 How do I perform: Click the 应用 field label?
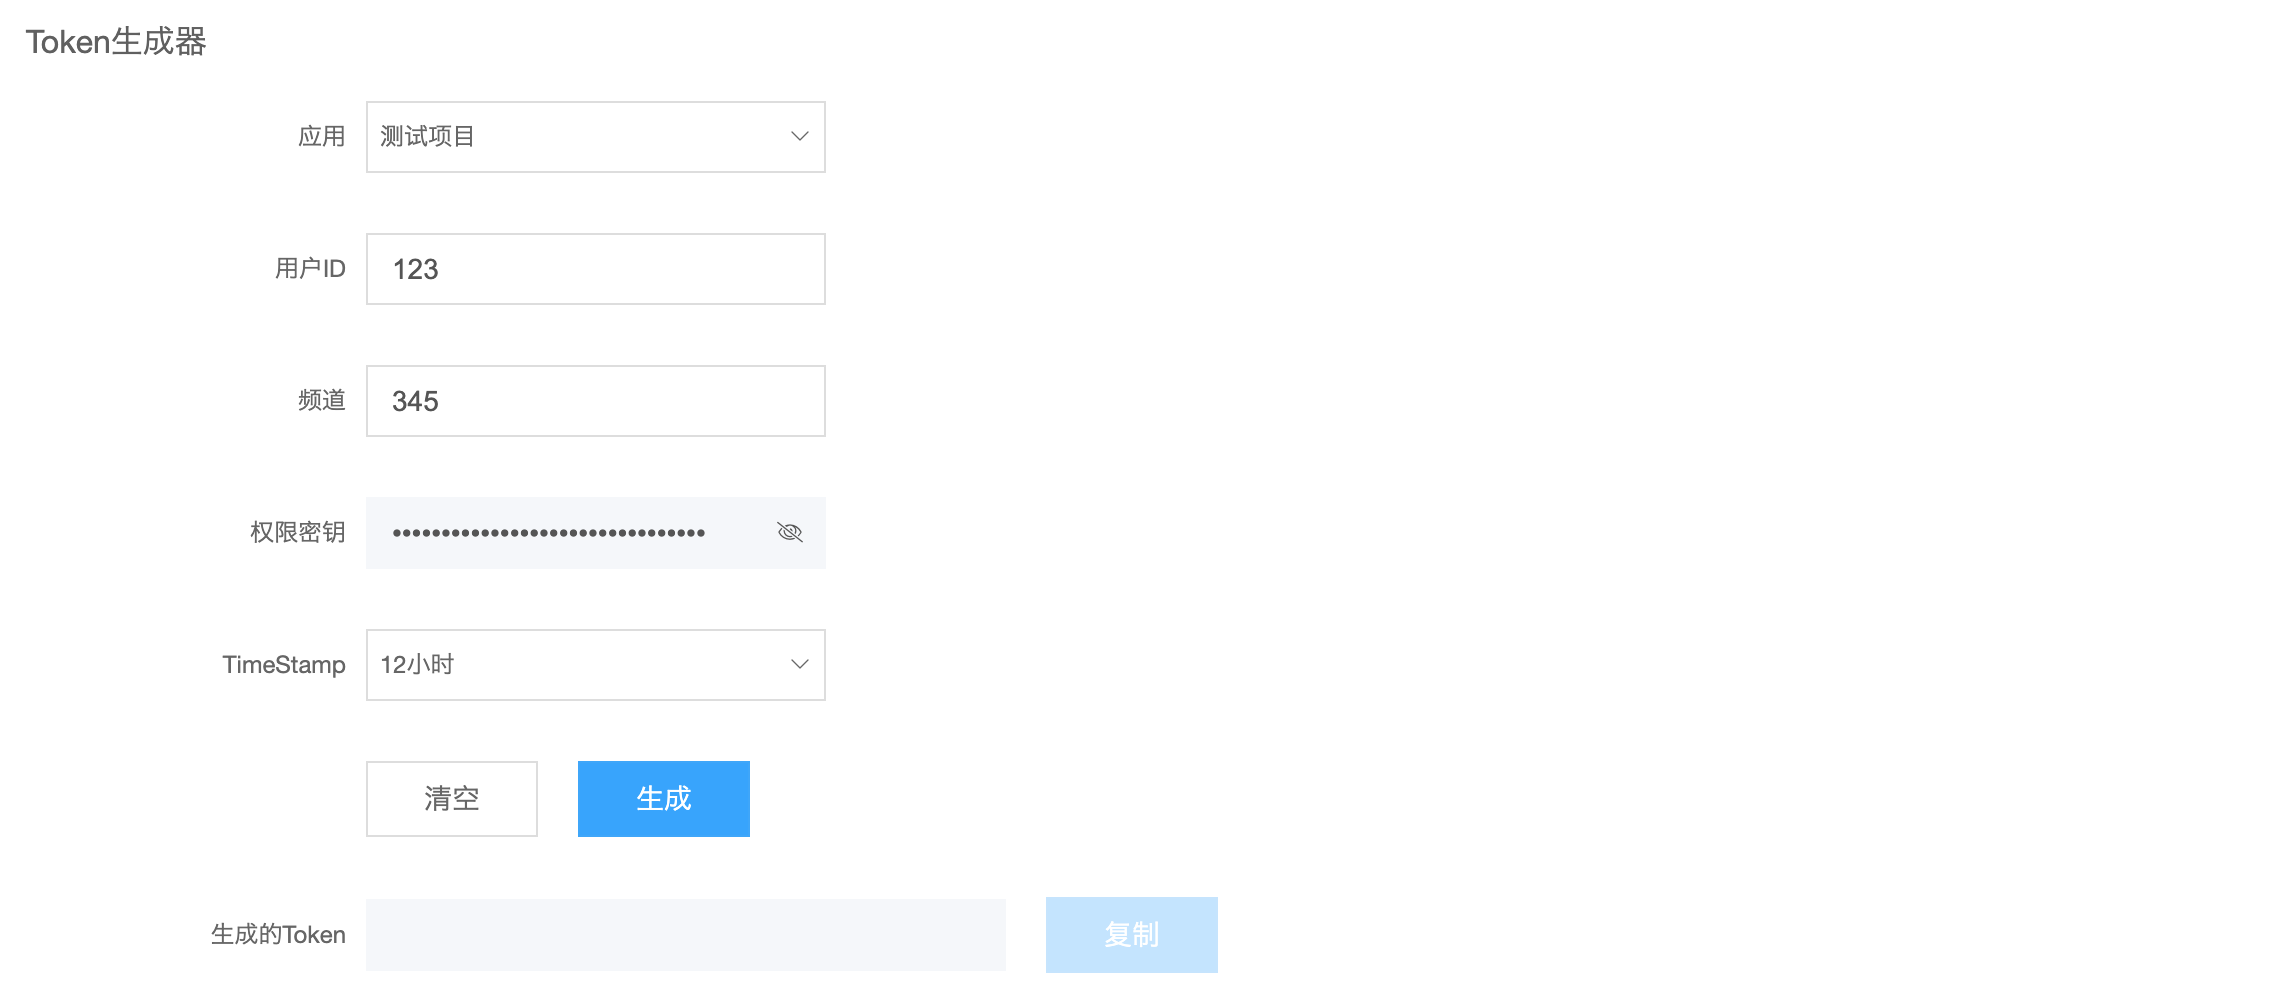[x=322, y=136]
